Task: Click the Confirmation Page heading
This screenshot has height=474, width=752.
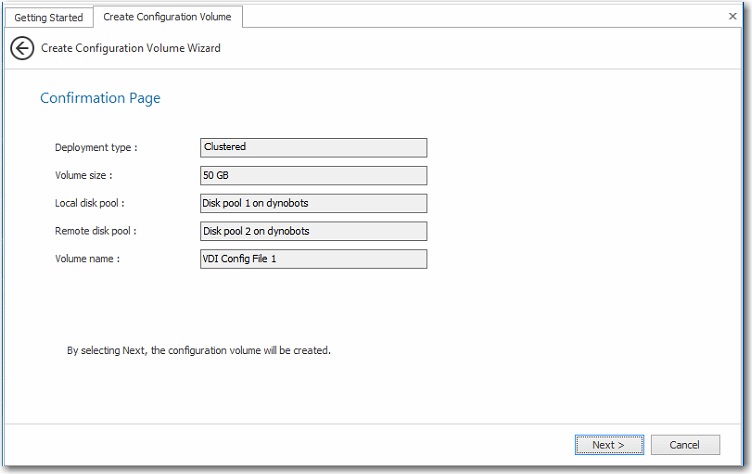Action: coord(100,98)
